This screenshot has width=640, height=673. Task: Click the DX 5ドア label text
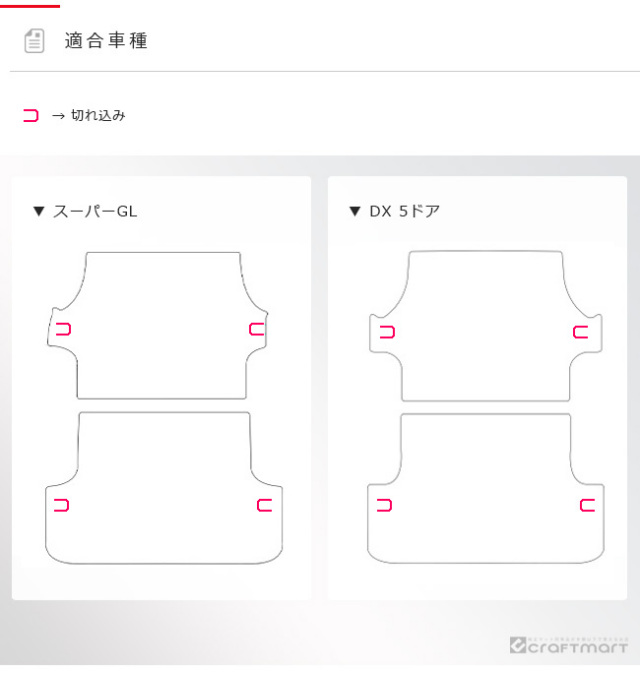[405, 211]
